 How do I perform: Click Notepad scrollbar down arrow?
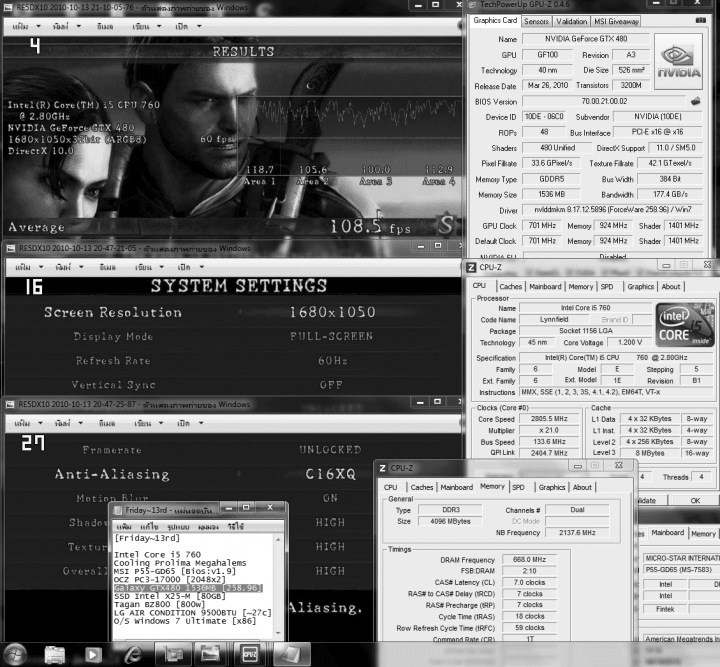pyautogui.click(x=278, y=633)
